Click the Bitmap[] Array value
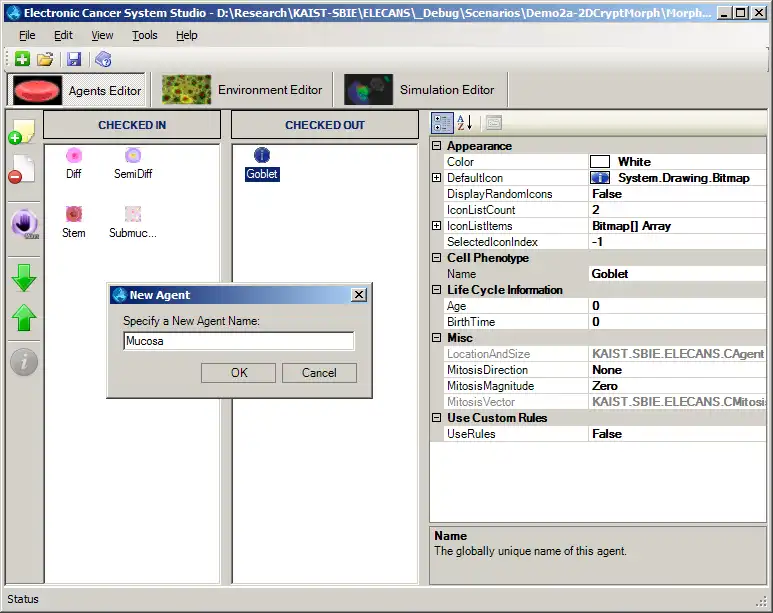The height and width of the screenshot is (613, 773). click(x=677, y=226)
